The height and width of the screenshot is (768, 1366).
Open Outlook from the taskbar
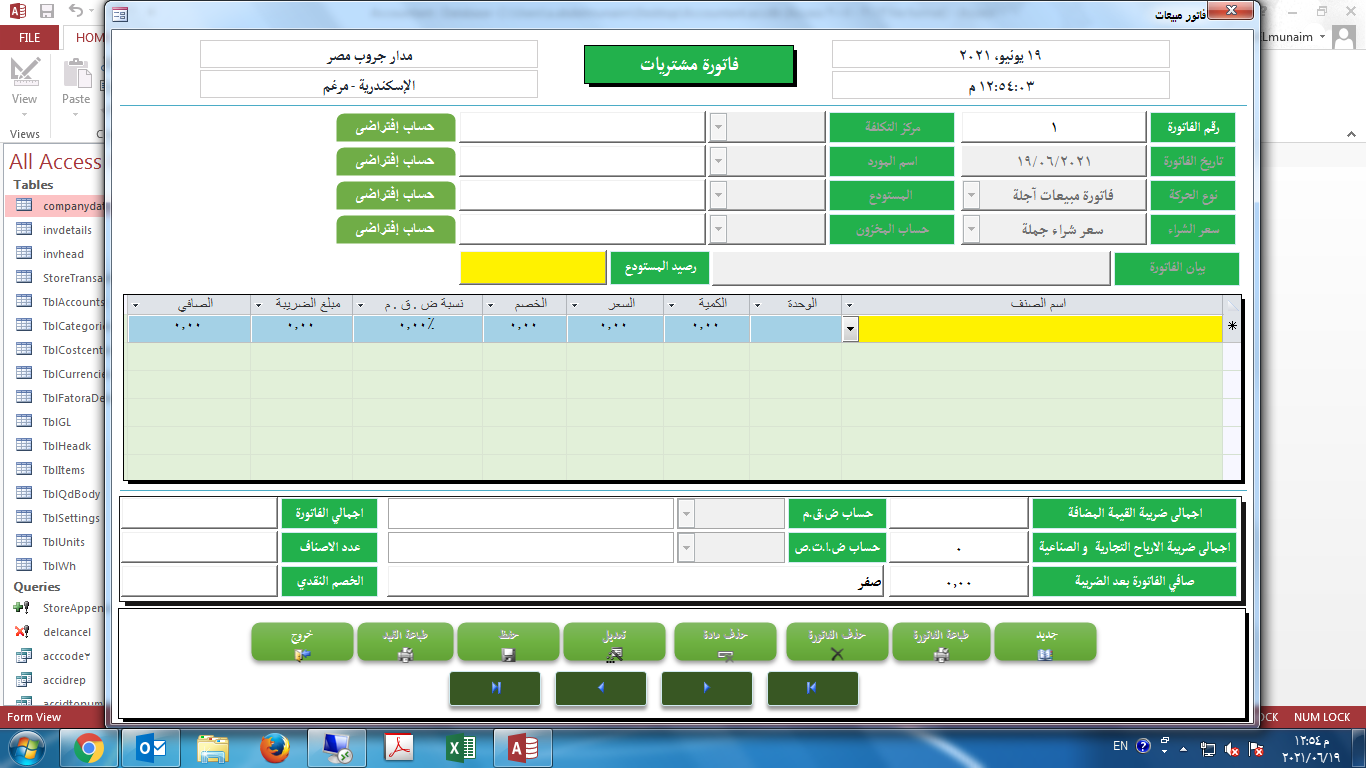[x=151, y=748]
